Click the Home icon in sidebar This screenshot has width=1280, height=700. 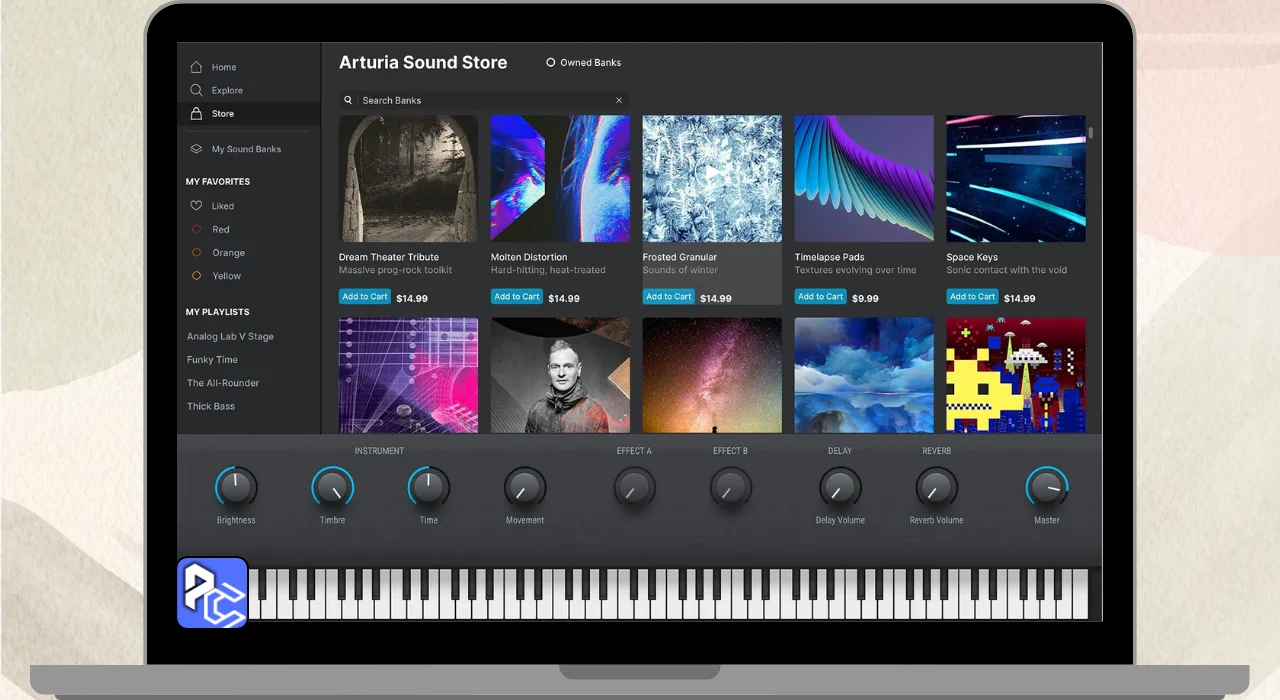pyautogui.click(x=197, y=67)
